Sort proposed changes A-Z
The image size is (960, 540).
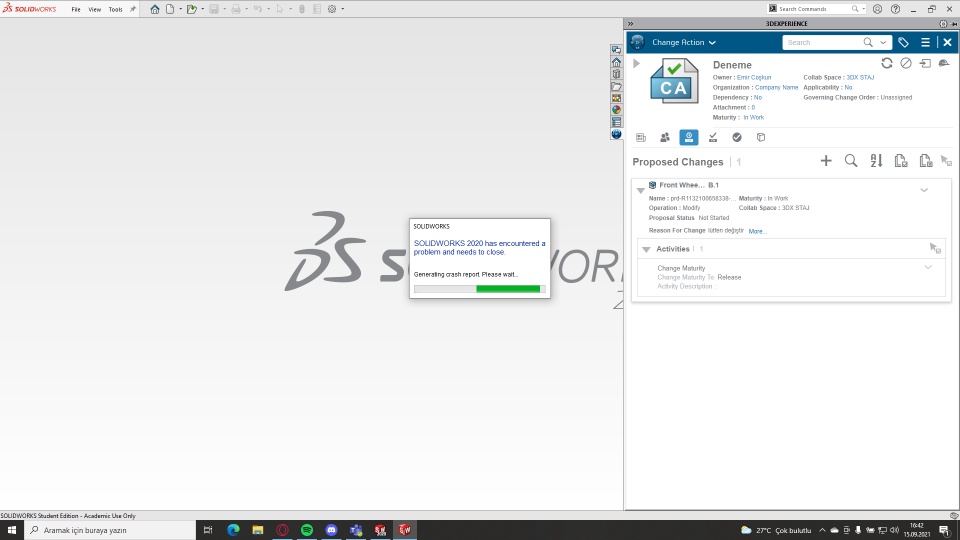(x=876, y=160)
